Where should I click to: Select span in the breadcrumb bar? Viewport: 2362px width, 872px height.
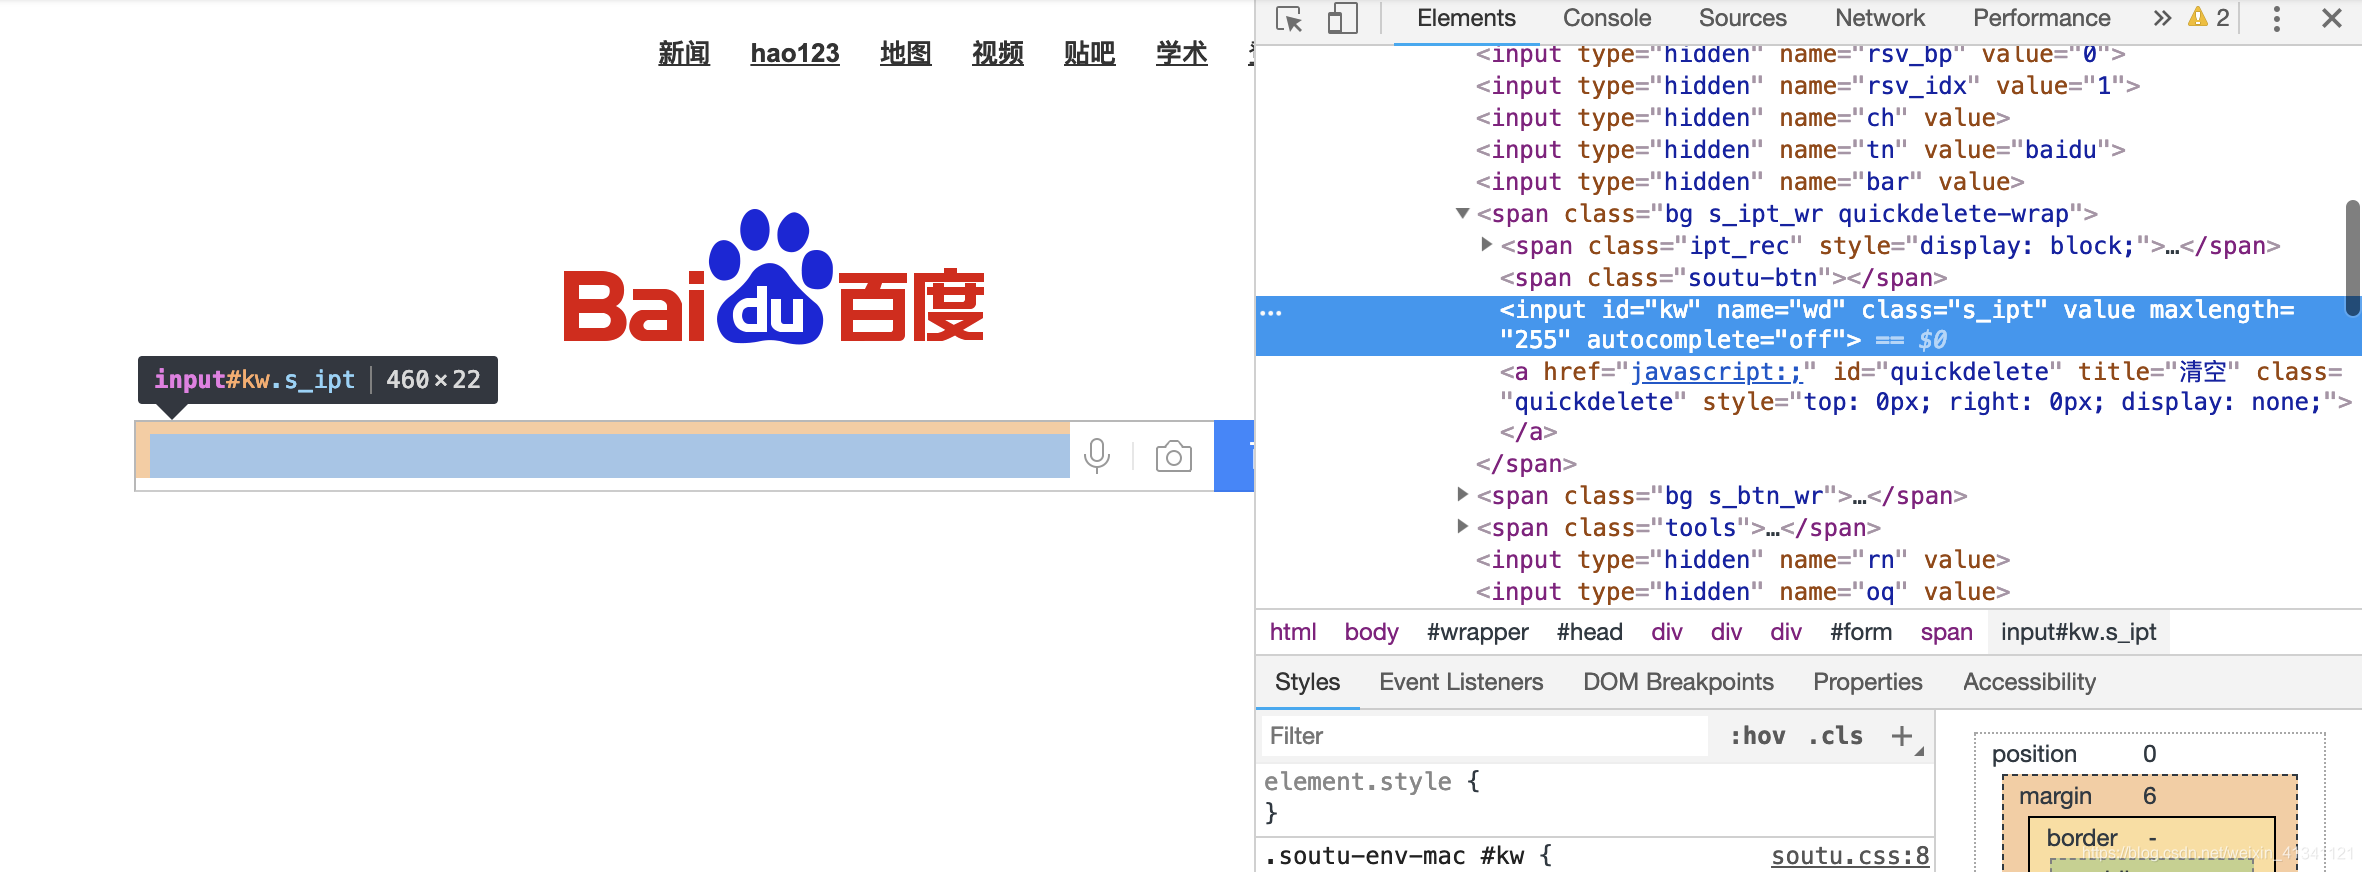[x=1946, y=632]
